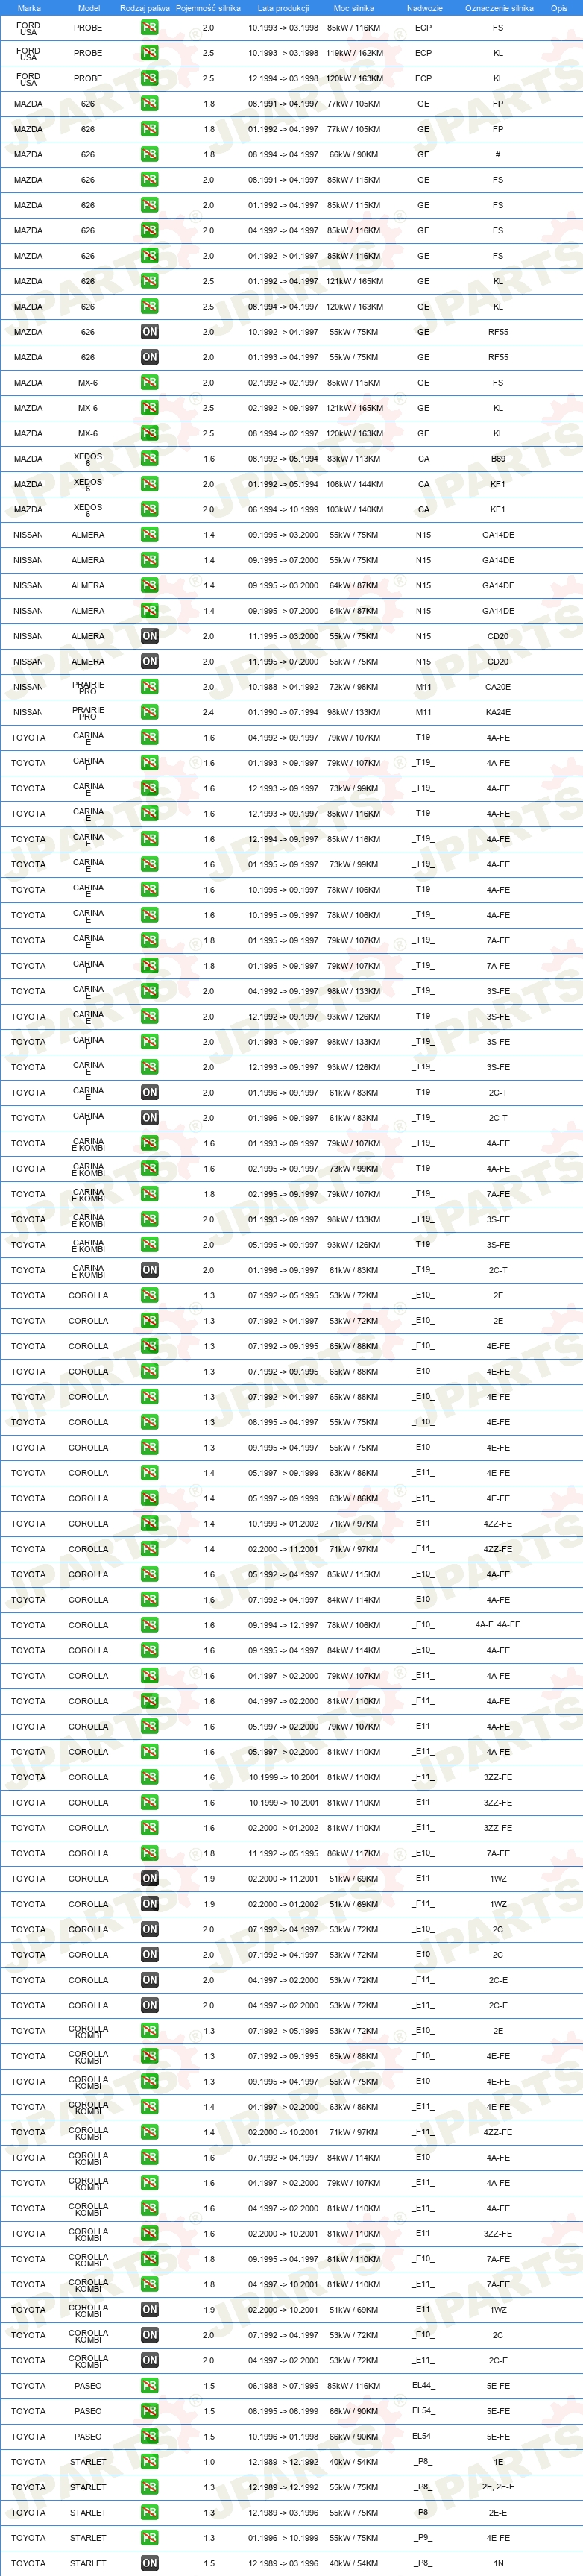Select the 01.1990 -> 07.1994 production years cell

coord(283,712)
